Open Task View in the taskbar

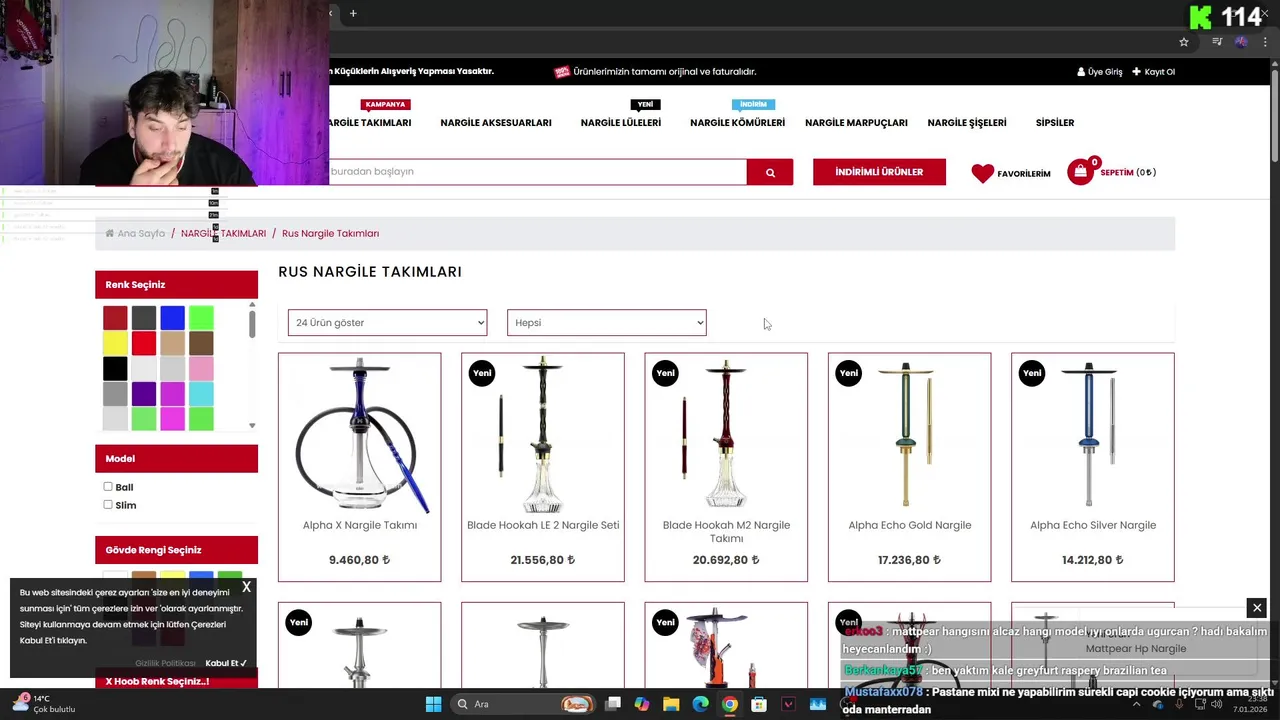(x=613, y=704)
